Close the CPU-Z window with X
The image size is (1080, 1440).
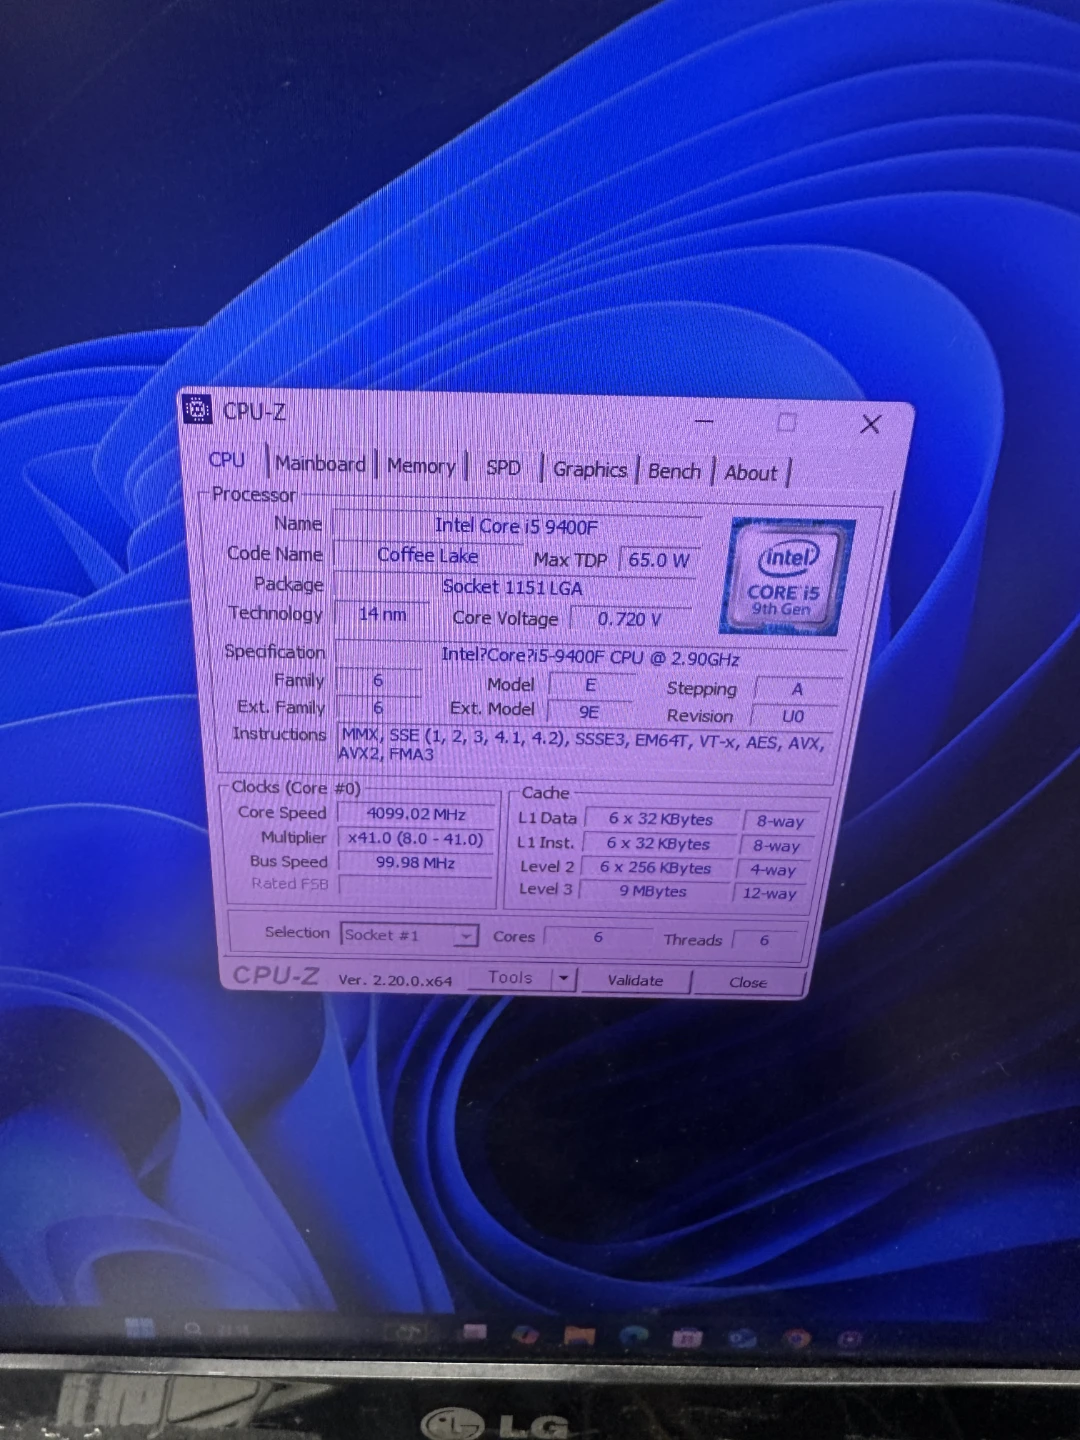coord(871,424)
